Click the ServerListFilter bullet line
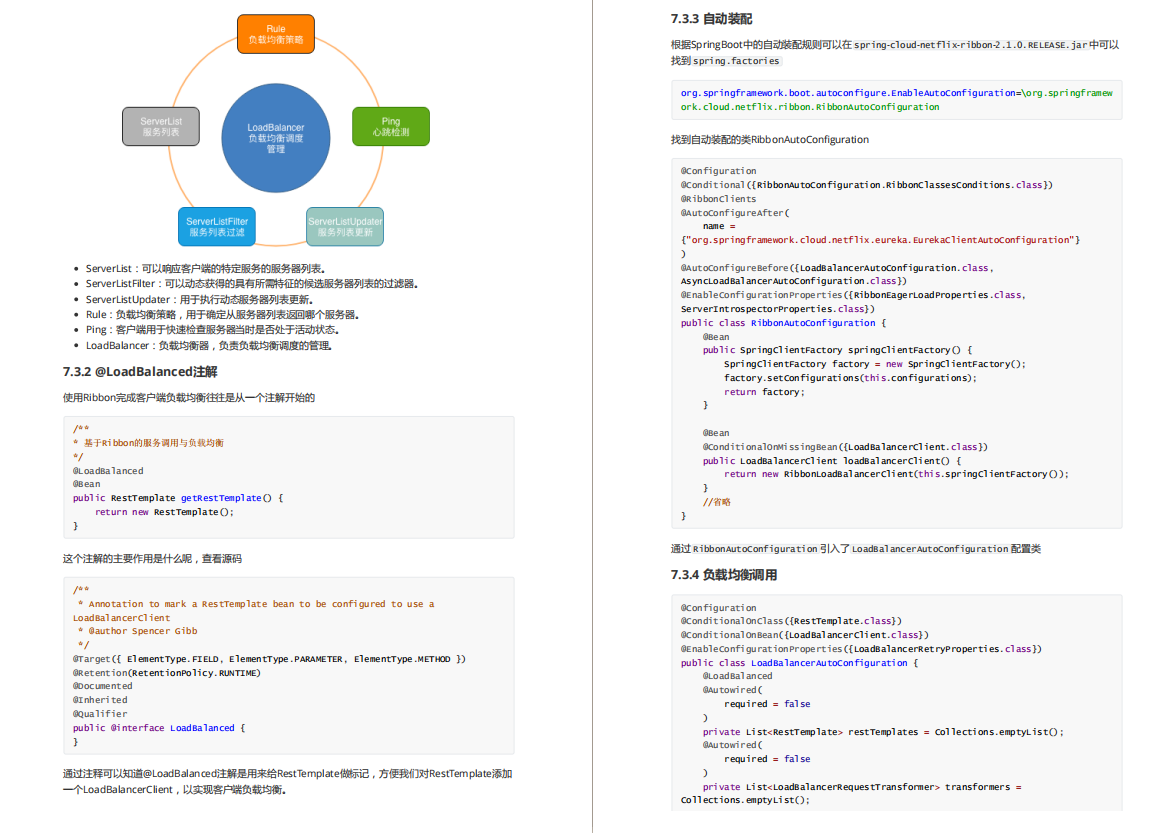This screenshot has width=1161, height=833. click(252, 284)
